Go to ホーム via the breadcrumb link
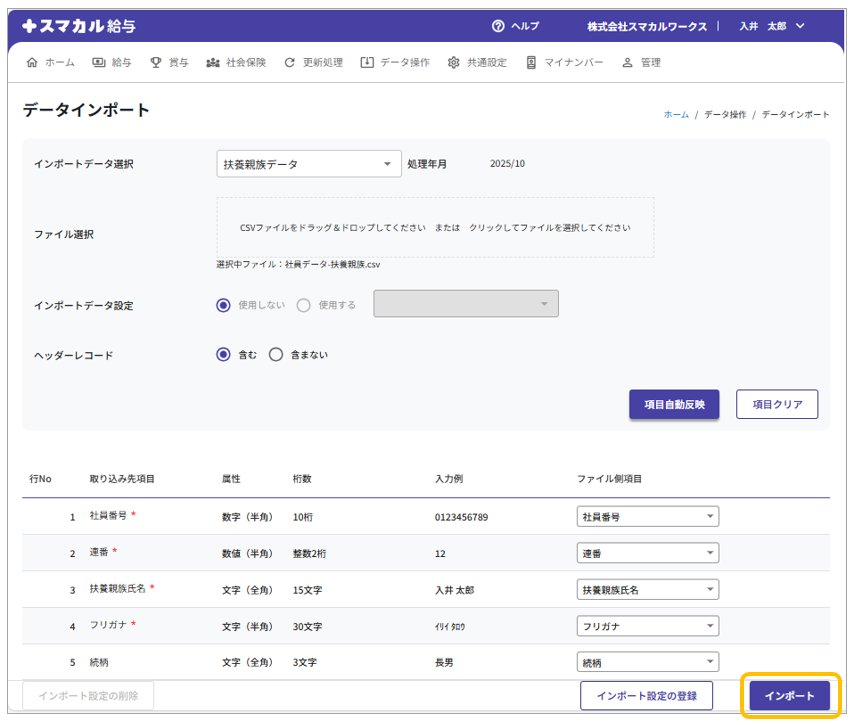The height and width of the screenshot is (725, 856). [x=676, y=115]
